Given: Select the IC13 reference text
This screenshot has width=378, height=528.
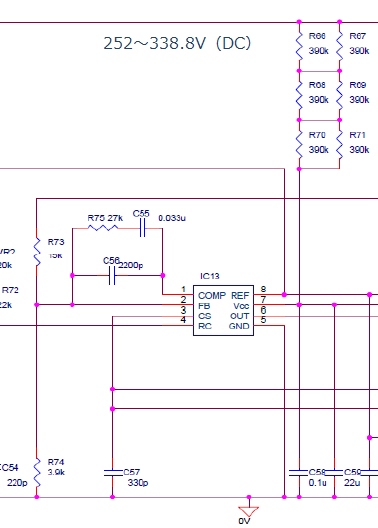Looking at the screenshot, I should [x=210, y=276].
